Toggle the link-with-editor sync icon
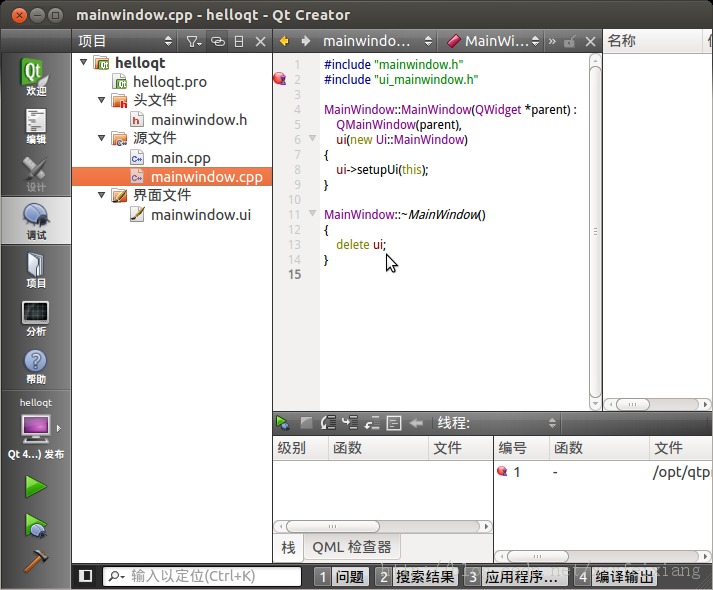The width and height of the screenshot is (713, 590). 217,41
